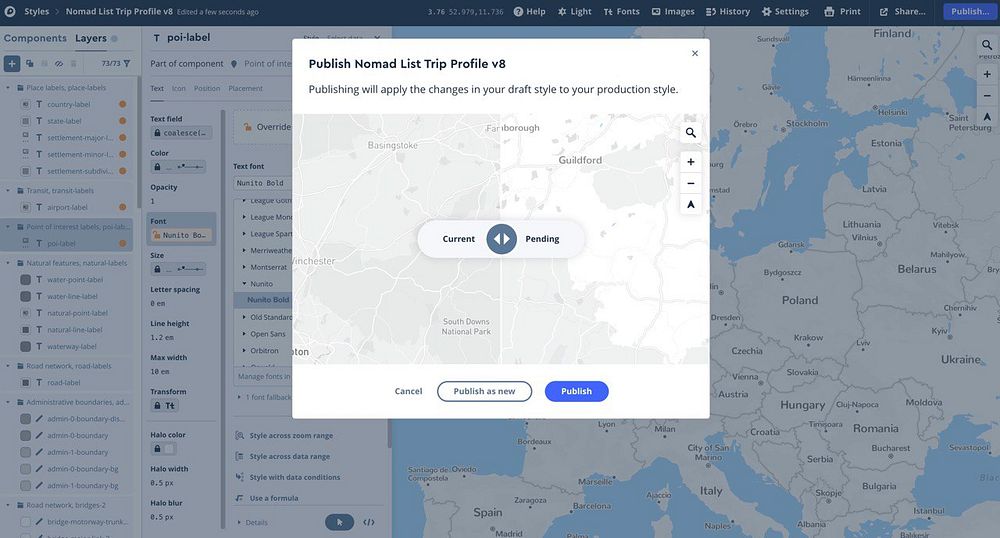Open the Fonts menu

pyautogui.click(x=622, y=11)
